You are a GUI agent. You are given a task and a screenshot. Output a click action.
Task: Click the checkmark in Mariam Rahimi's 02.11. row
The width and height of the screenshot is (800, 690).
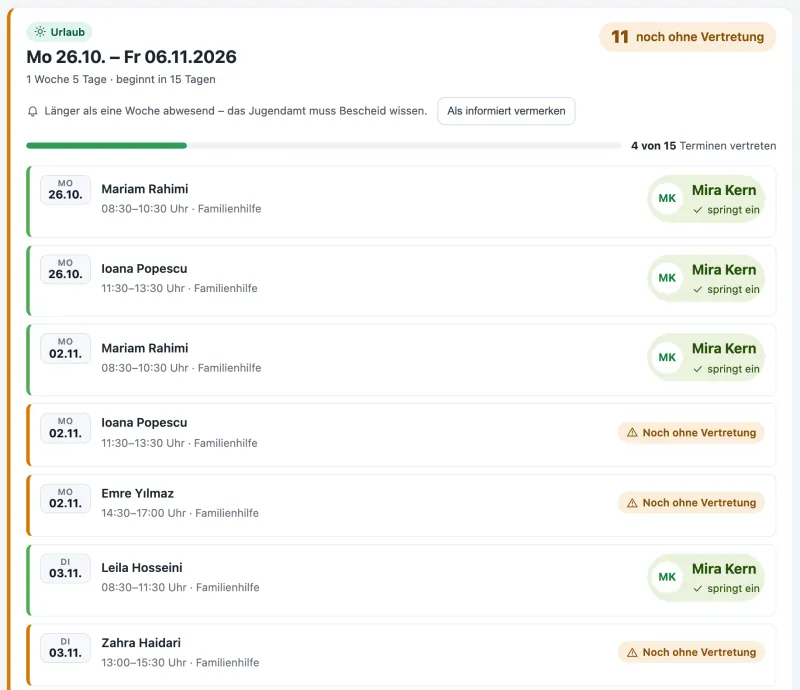click(697, 369)
